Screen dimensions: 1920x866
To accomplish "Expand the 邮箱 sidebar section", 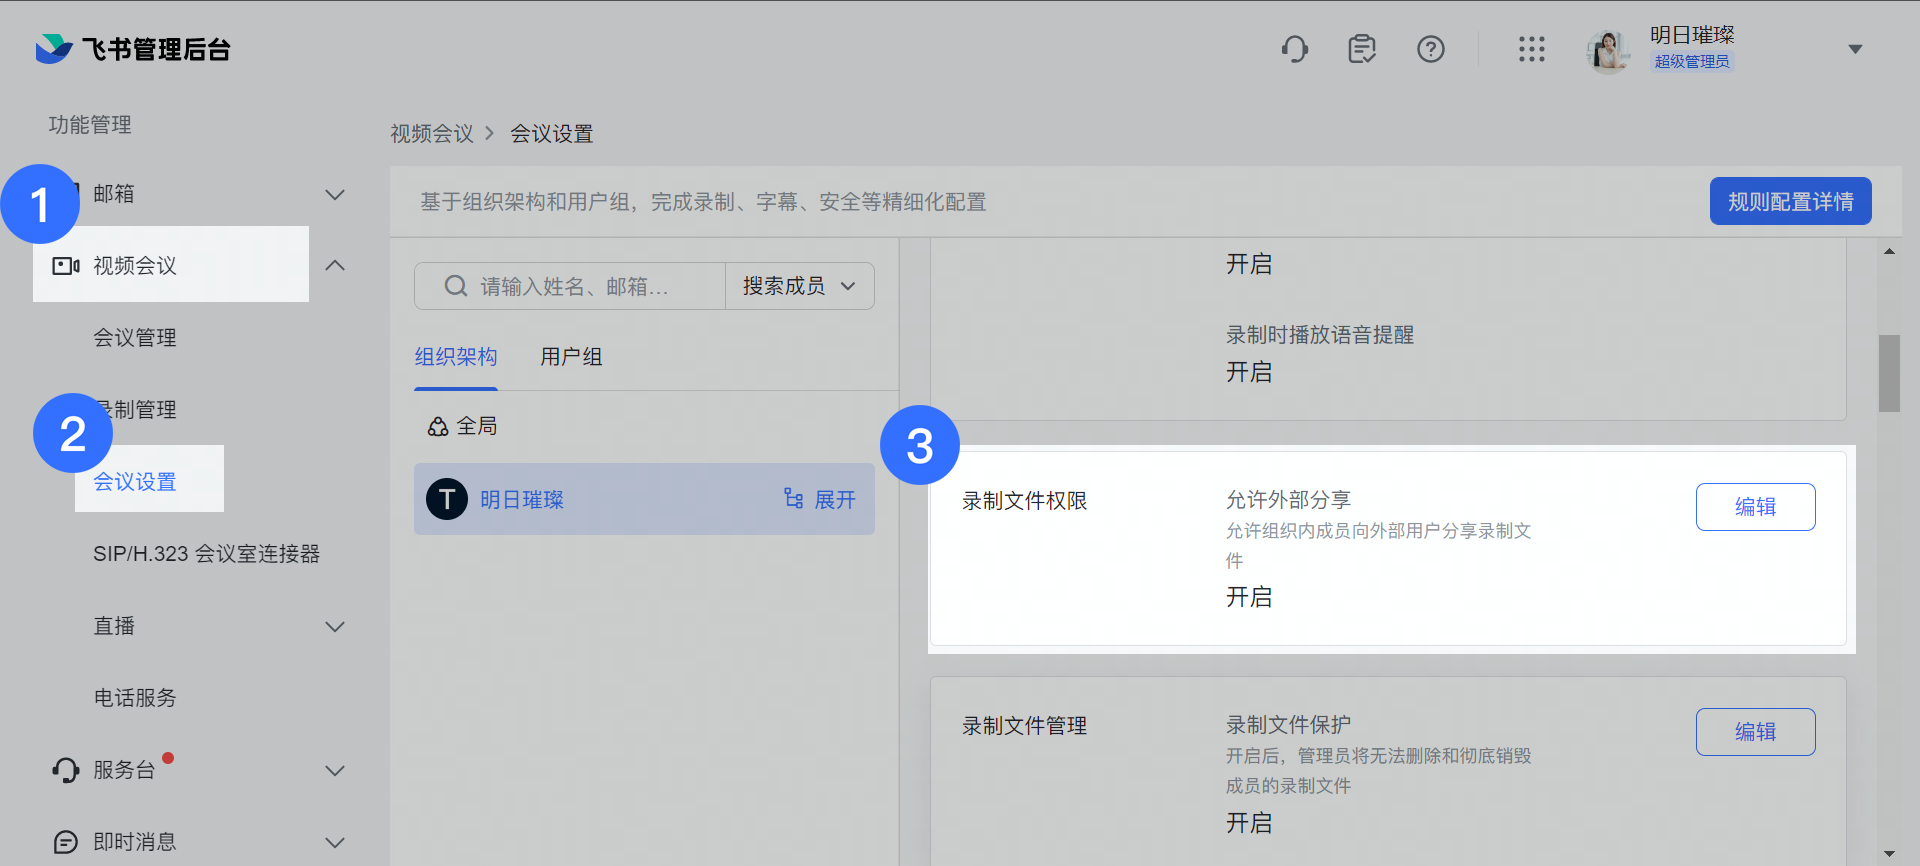I will tap(335, 194).
